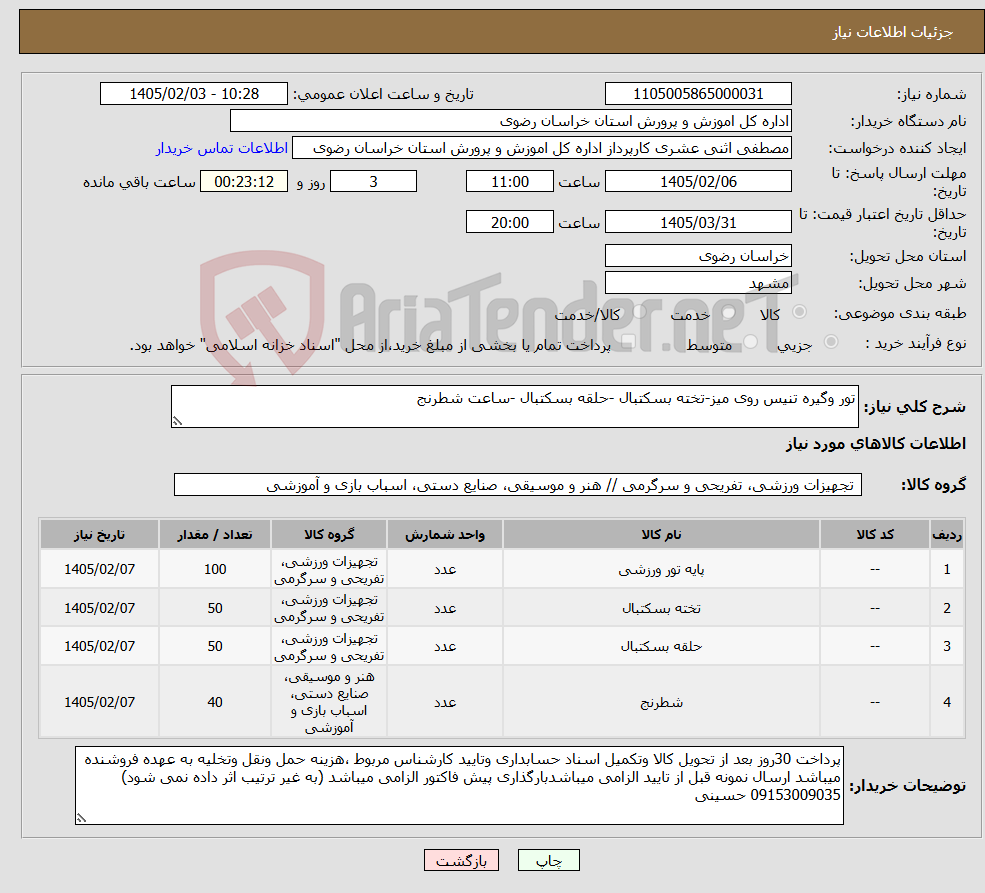Click the نام کالا column header
985x893 pixels.
pyautogui.click(x=661, y=534)
